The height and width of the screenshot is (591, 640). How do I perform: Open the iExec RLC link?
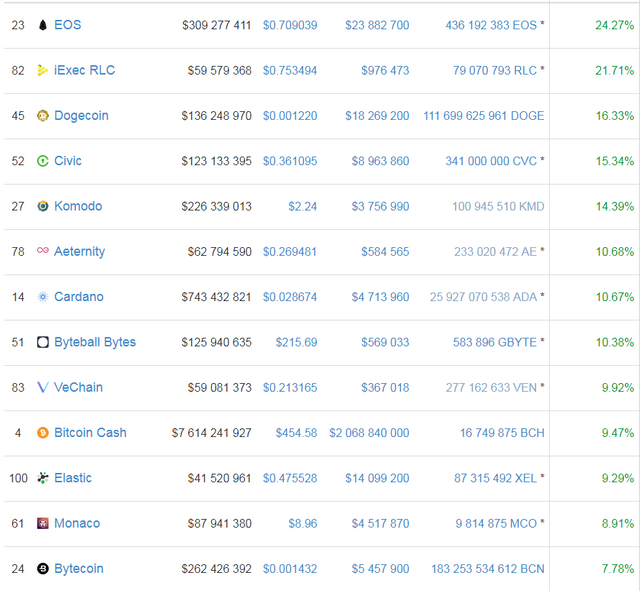click(84, 70)
